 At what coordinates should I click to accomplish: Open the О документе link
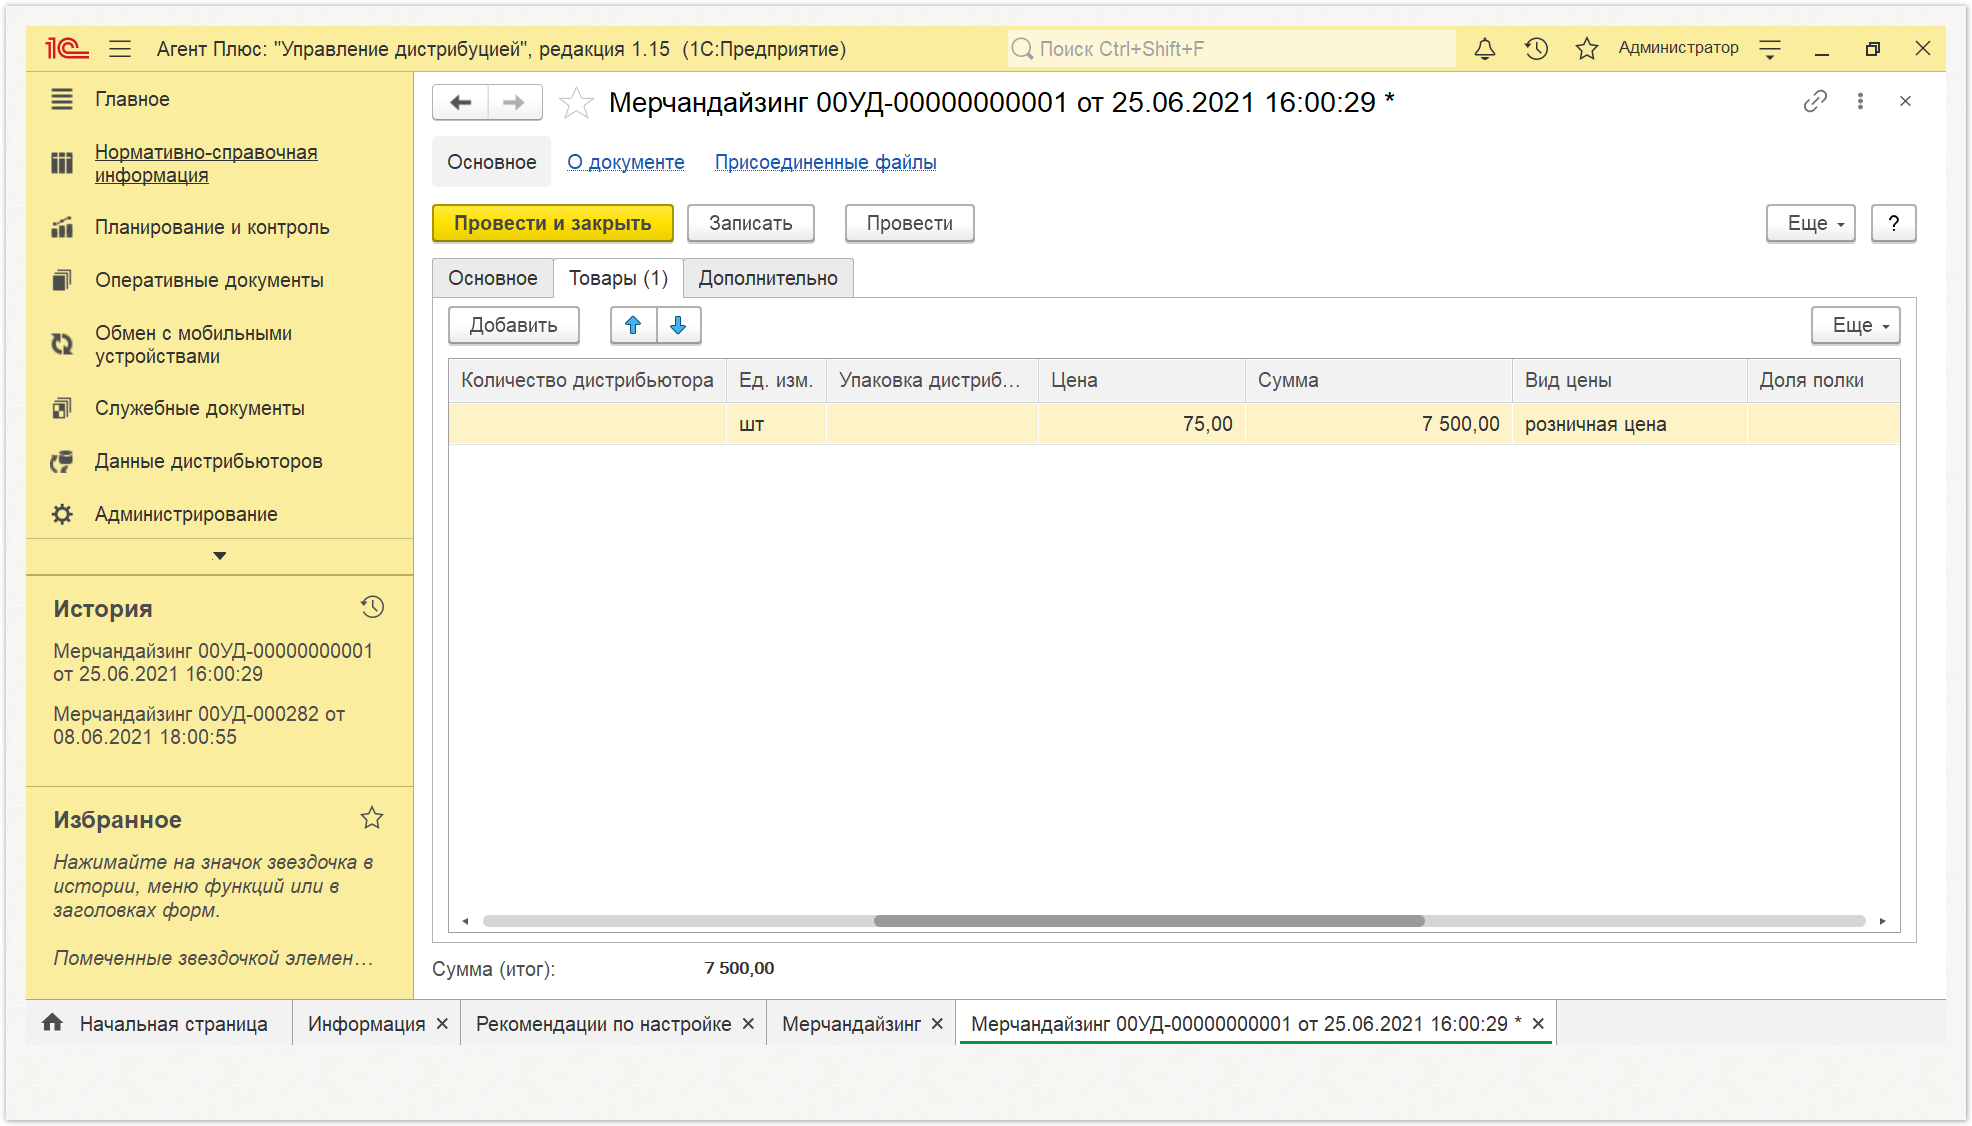point(626,162)
